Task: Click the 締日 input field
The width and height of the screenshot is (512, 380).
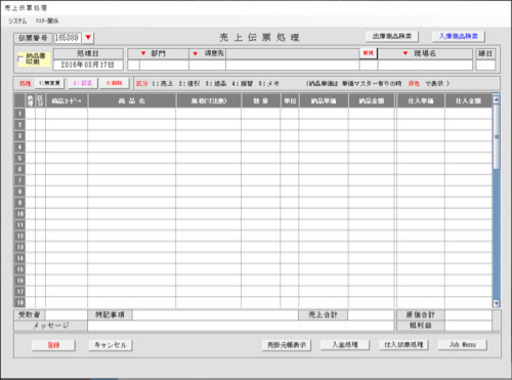Action: [x=485, y=65]
